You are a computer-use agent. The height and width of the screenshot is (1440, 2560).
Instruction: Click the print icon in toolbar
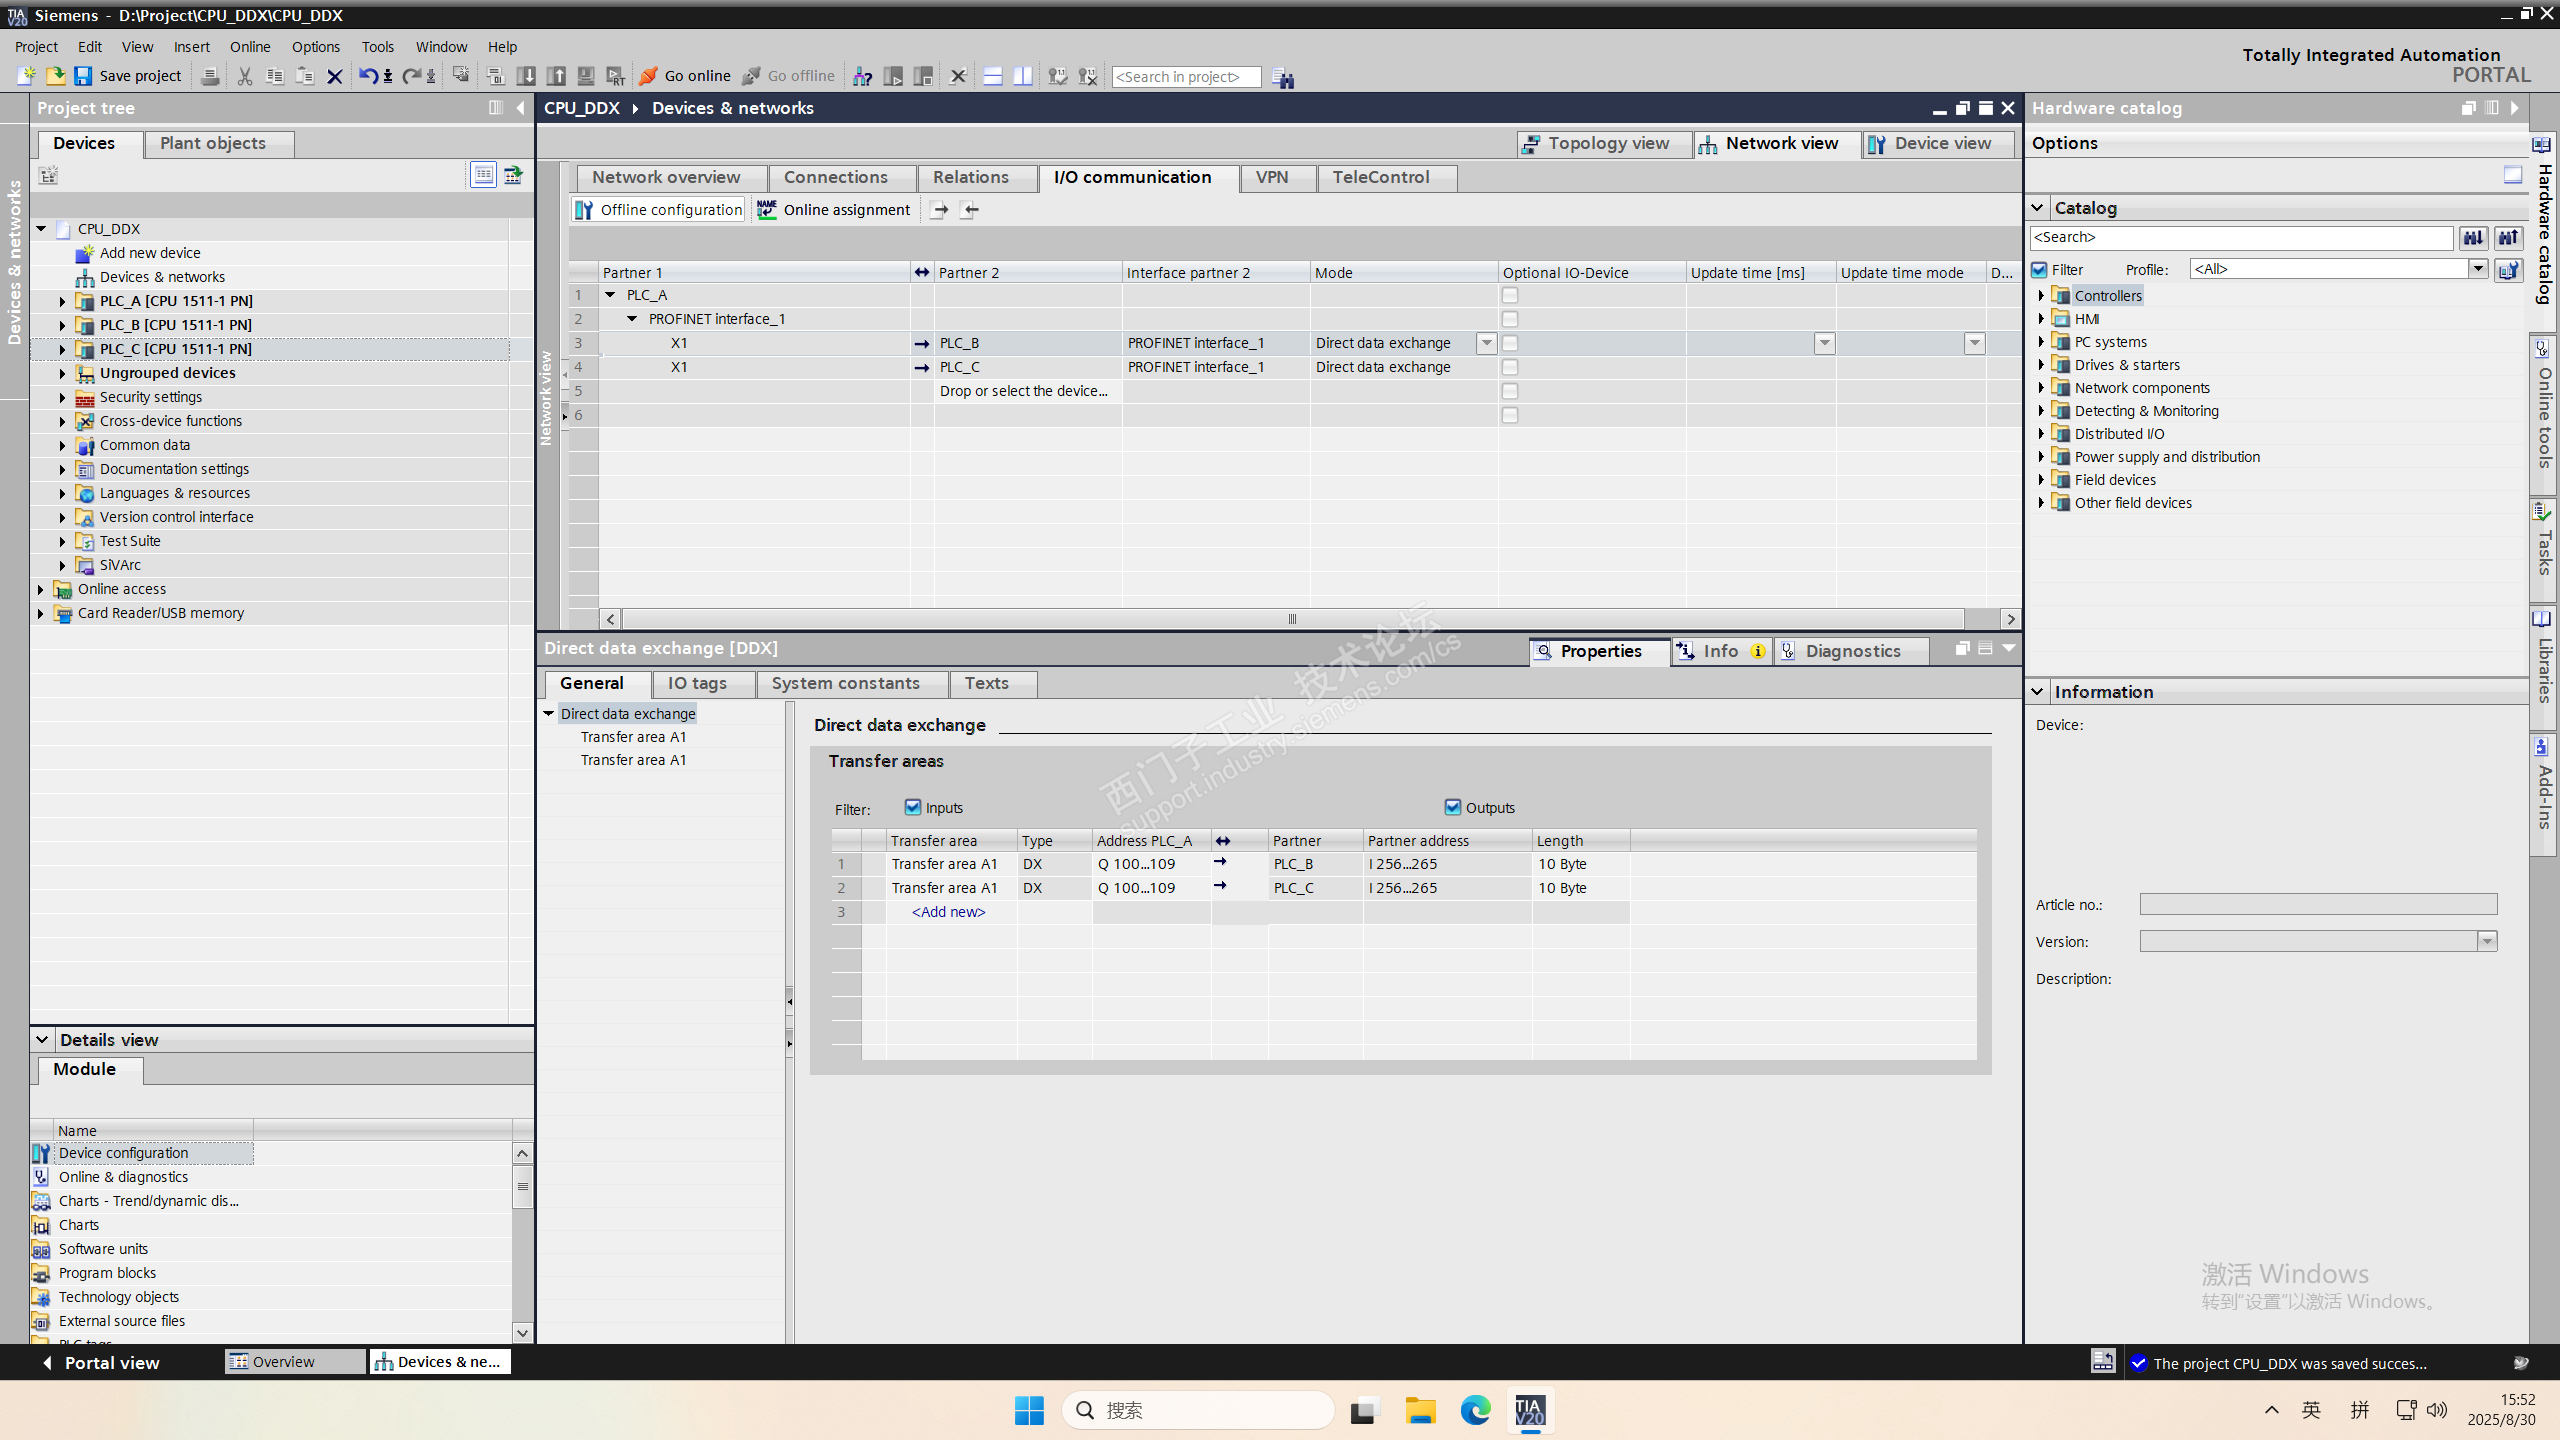click(210, 76)
